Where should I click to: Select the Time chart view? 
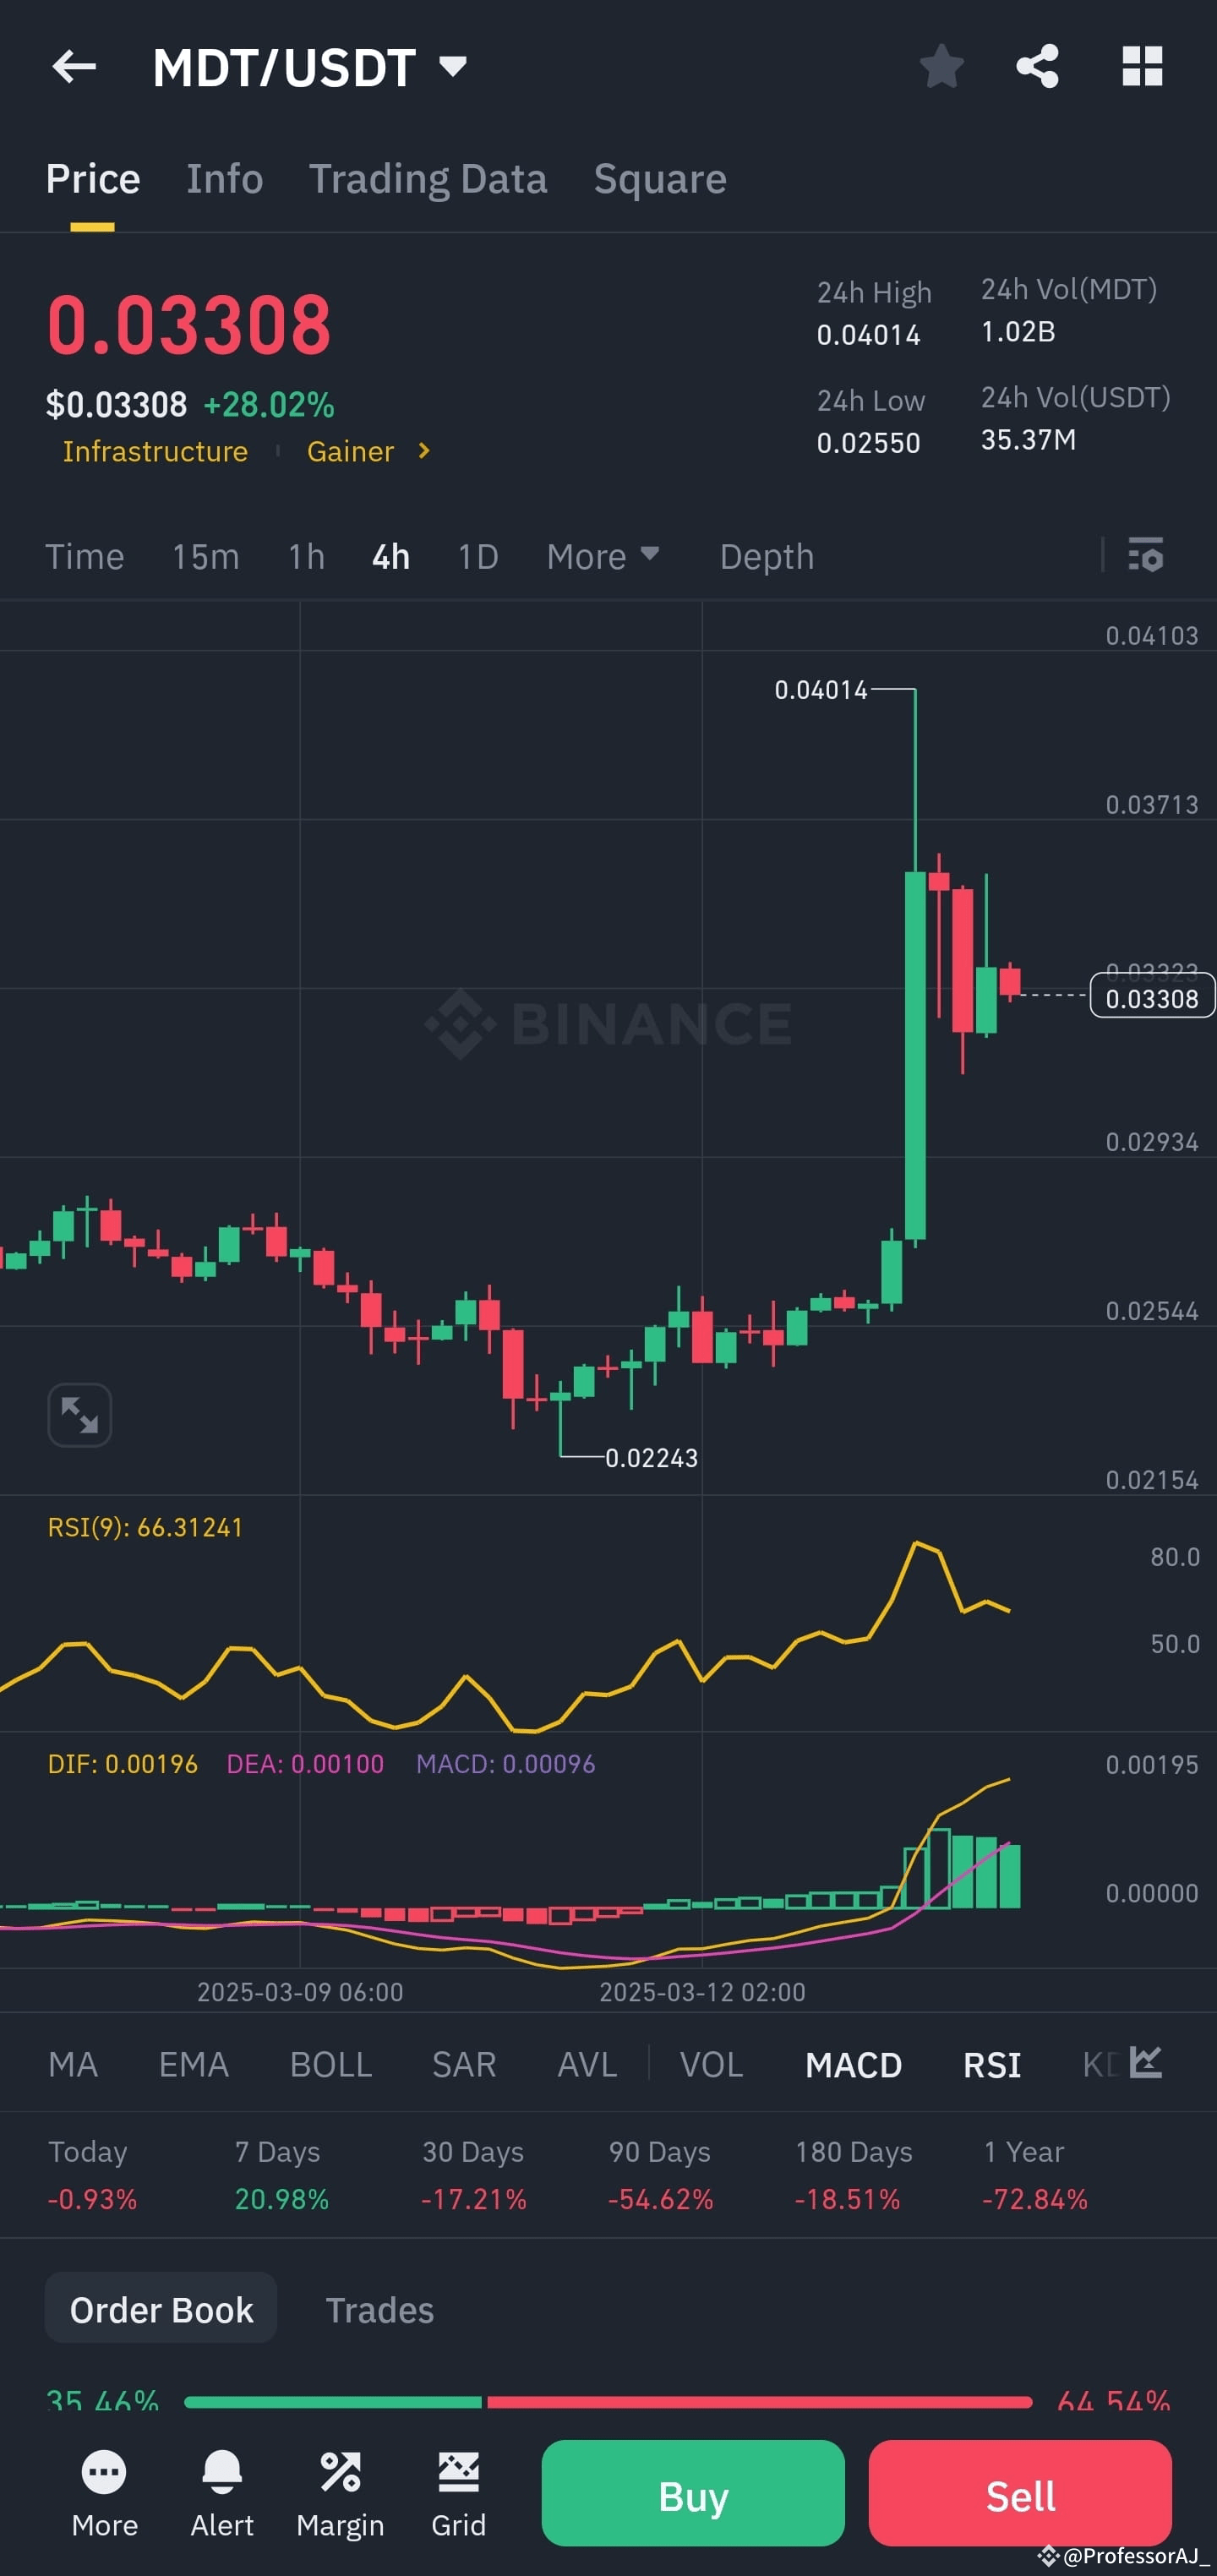(x=85, y=556)
